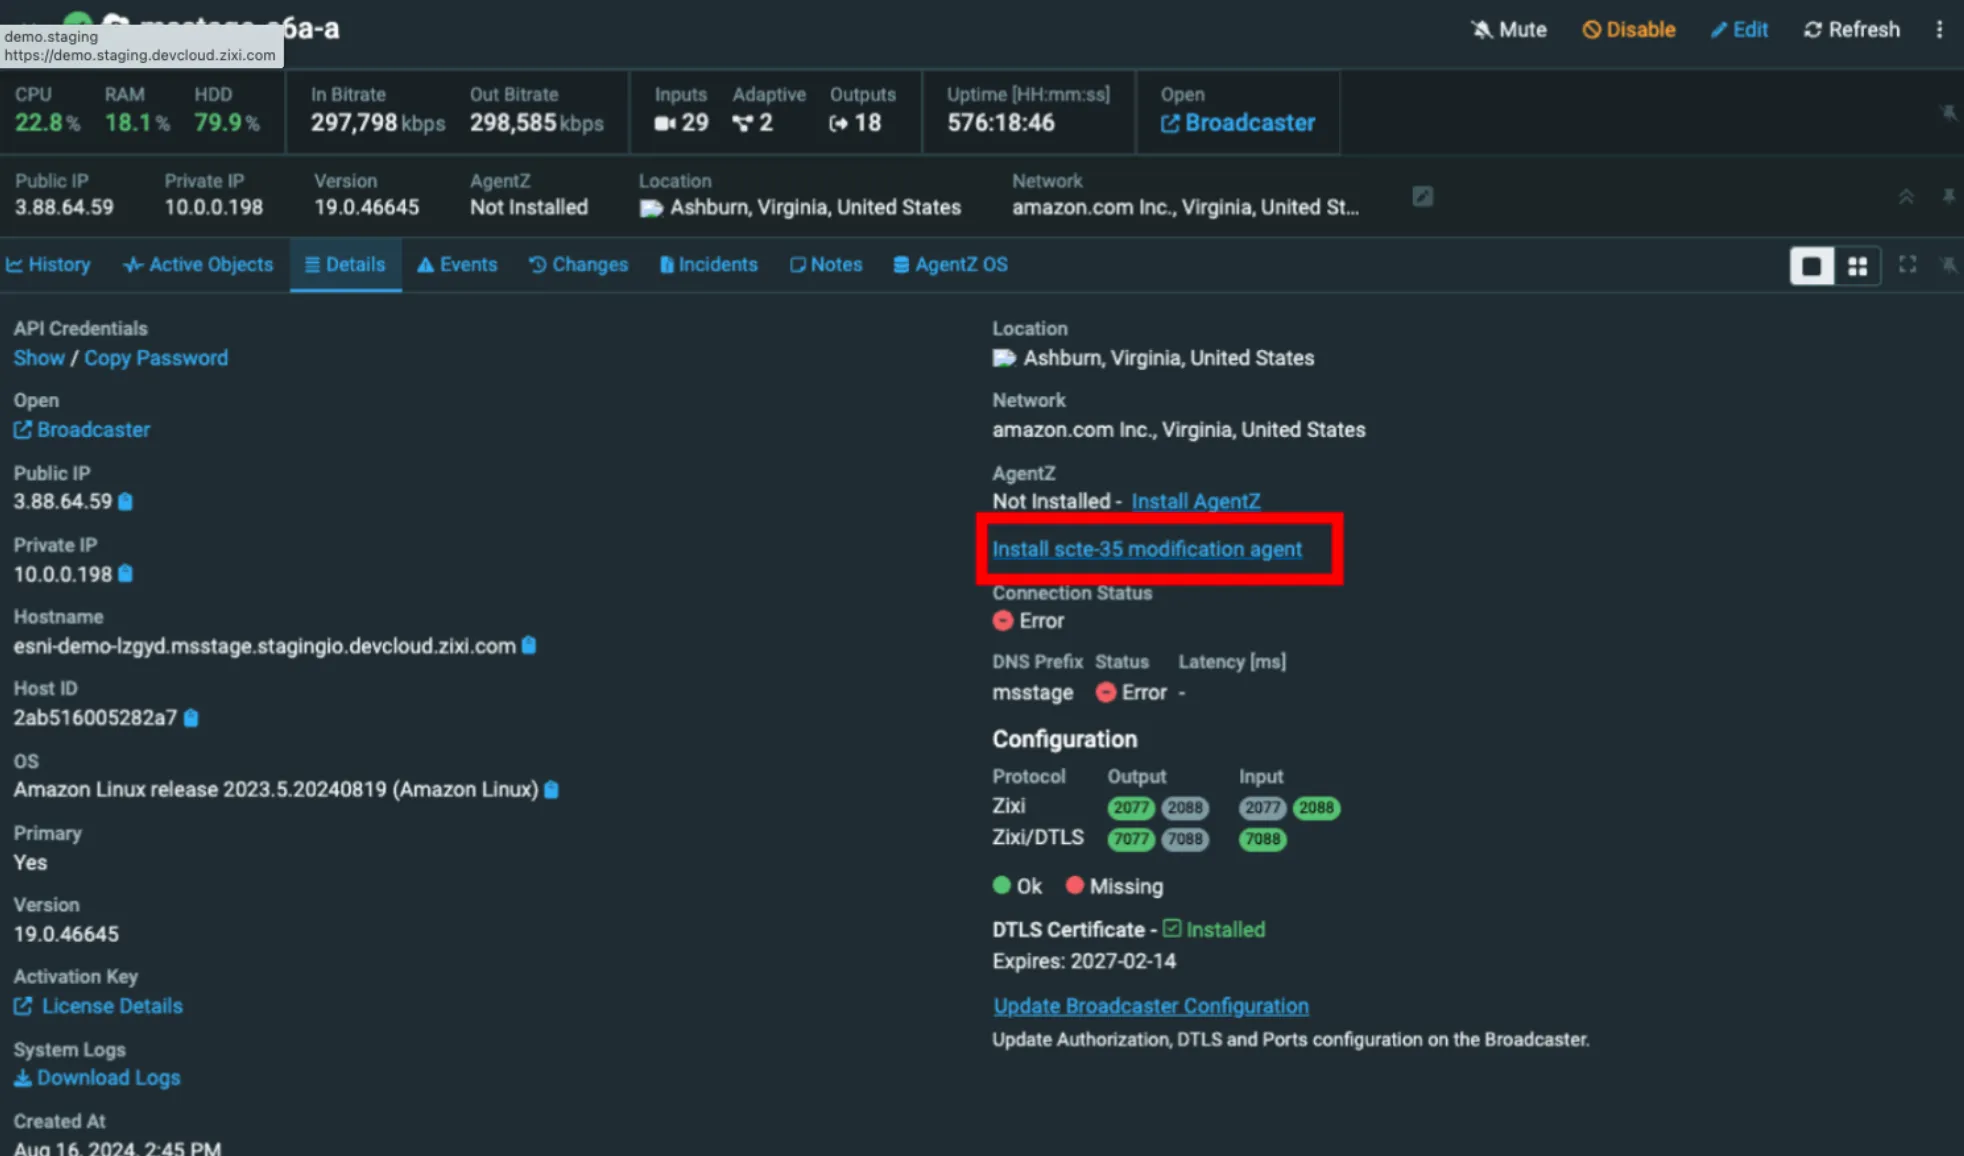The height and width of the screenshot is (1156, 1964).
Task: Collapse the info row with double chevron
Action: (1906, 196)
